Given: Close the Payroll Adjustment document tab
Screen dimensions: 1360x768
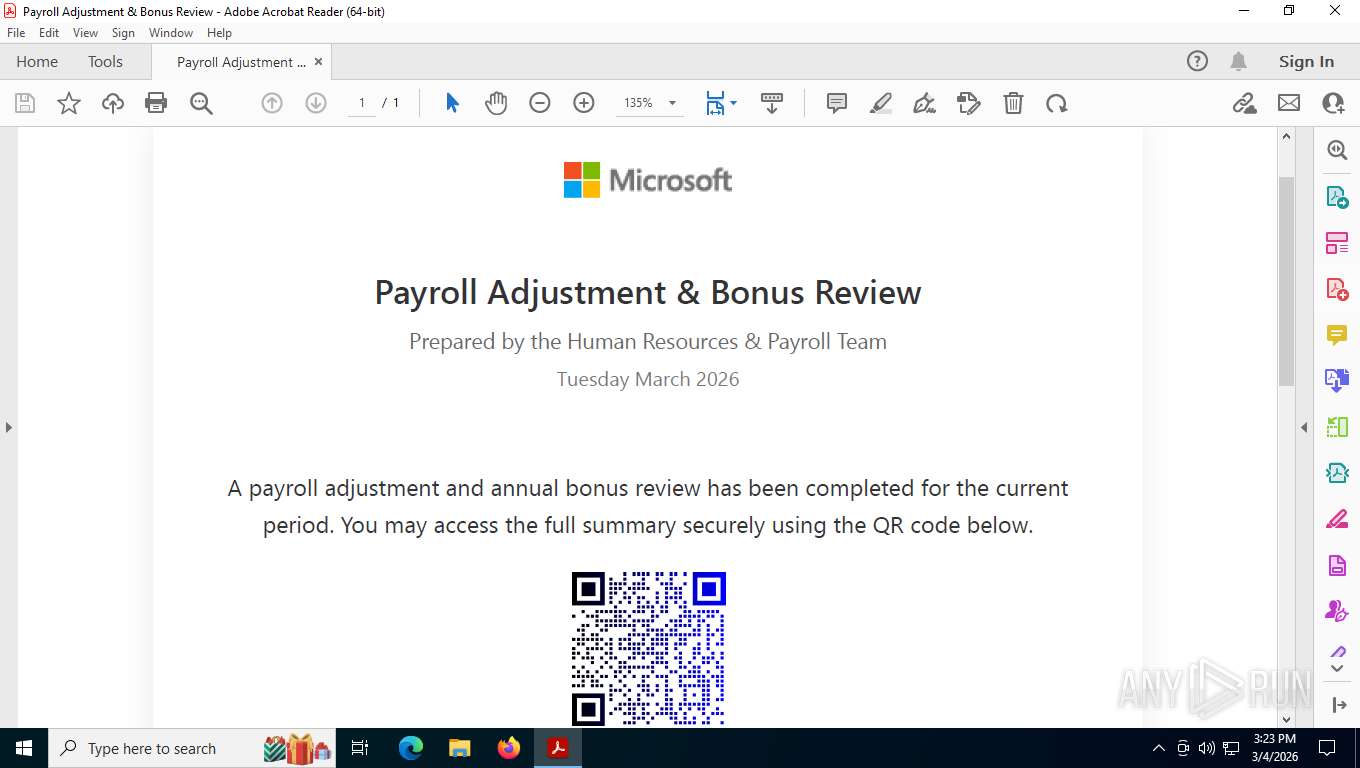Looking at the screenshot, I should (318, 62).
